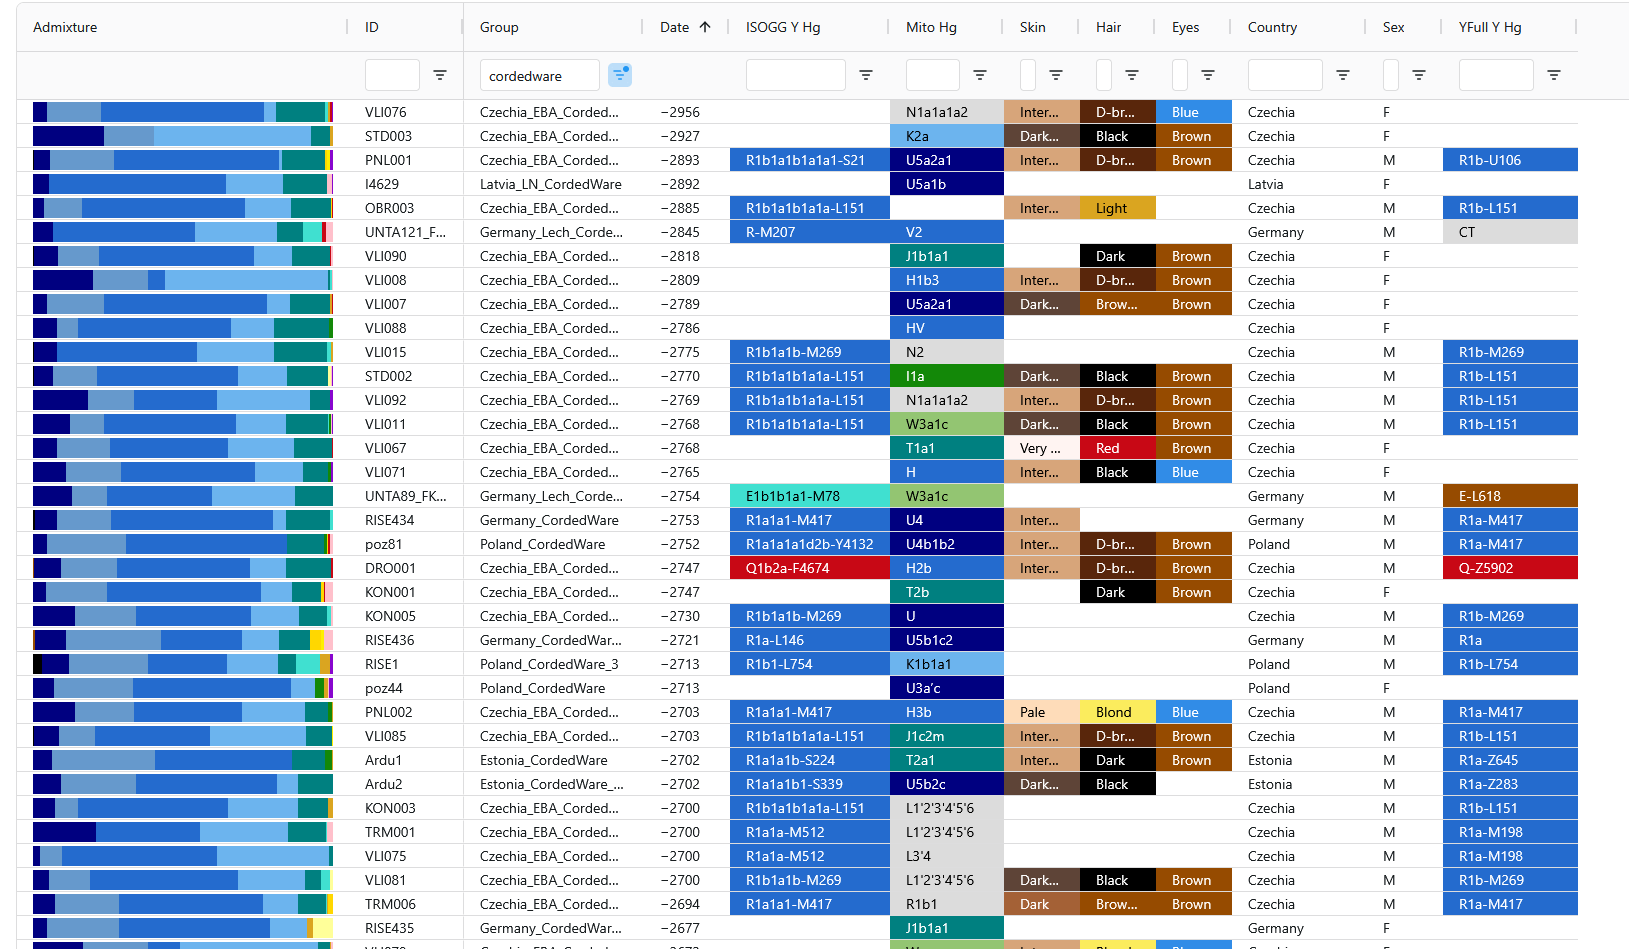Screen dimensions: 1629x949
Task: Sort by the ISOGG Y Hg header
Action: [x=783, y=27]
